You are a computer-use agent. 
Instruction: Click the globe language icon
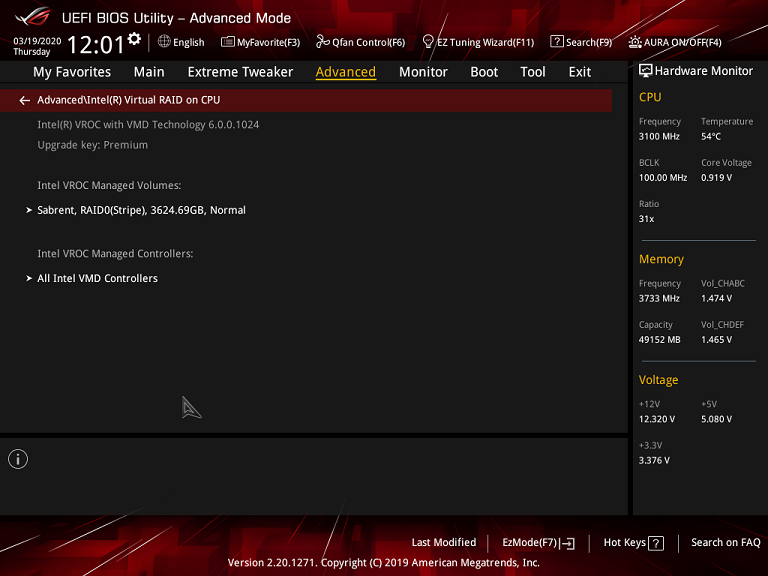coord(164,41)
